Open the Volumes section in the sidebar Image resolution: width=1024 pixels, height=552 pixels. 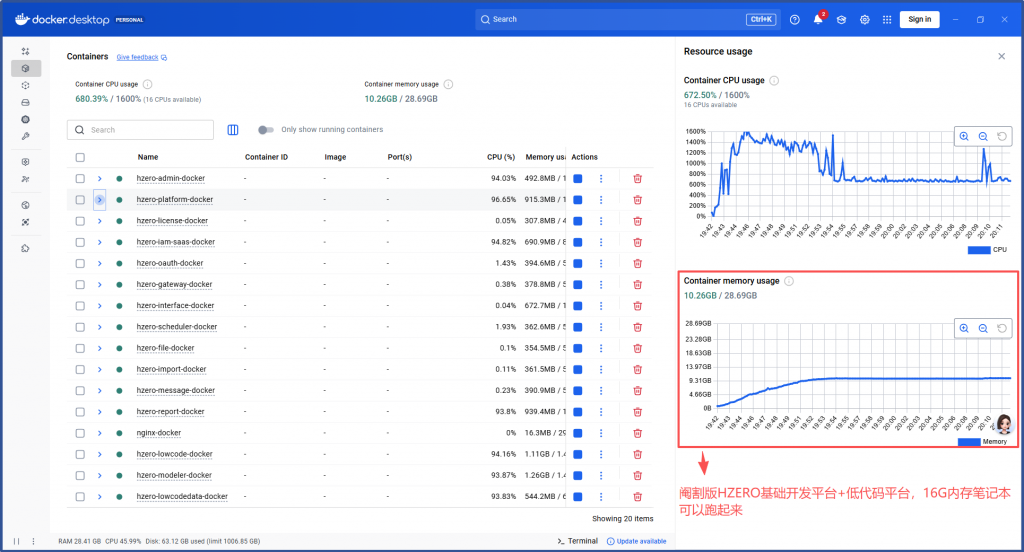[x=25, y=102]
